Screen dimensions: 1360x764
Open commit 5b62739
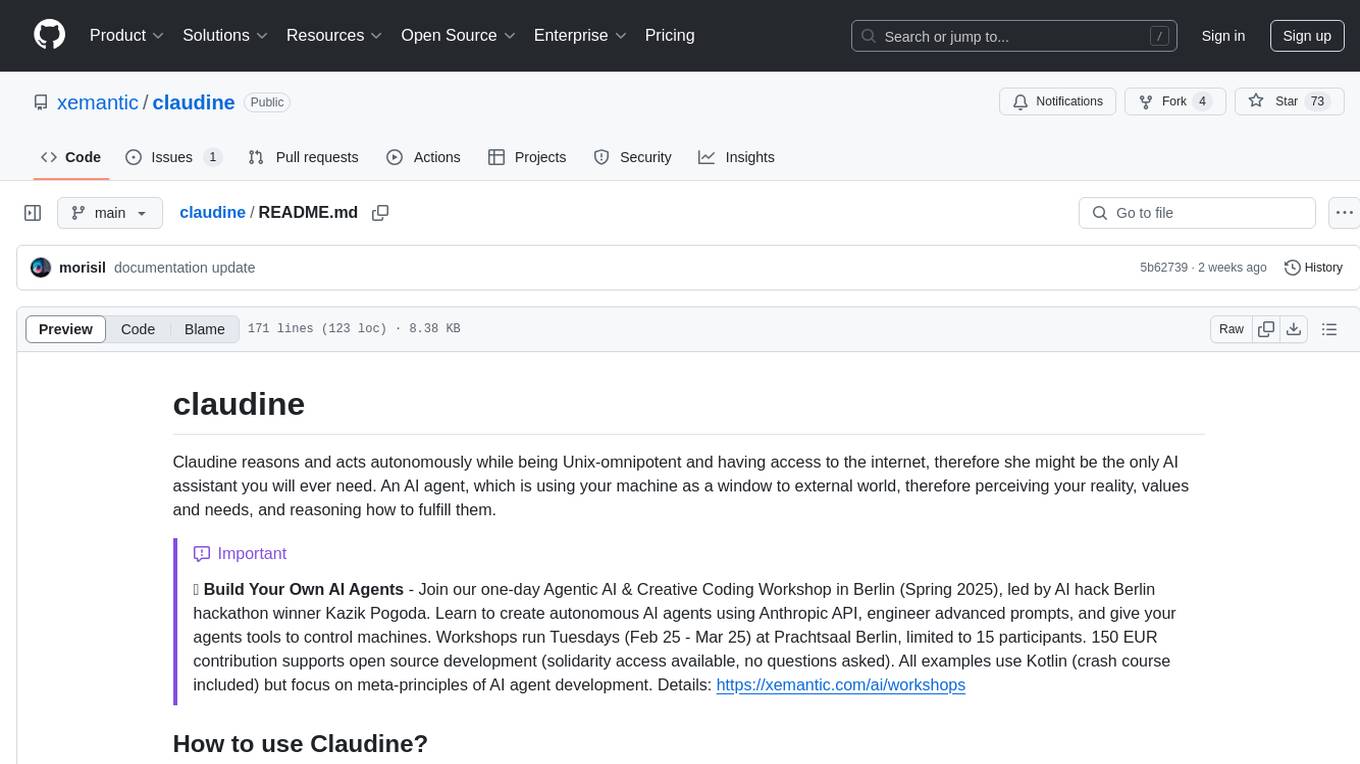pyautogui.click(x=1164, y=268)
